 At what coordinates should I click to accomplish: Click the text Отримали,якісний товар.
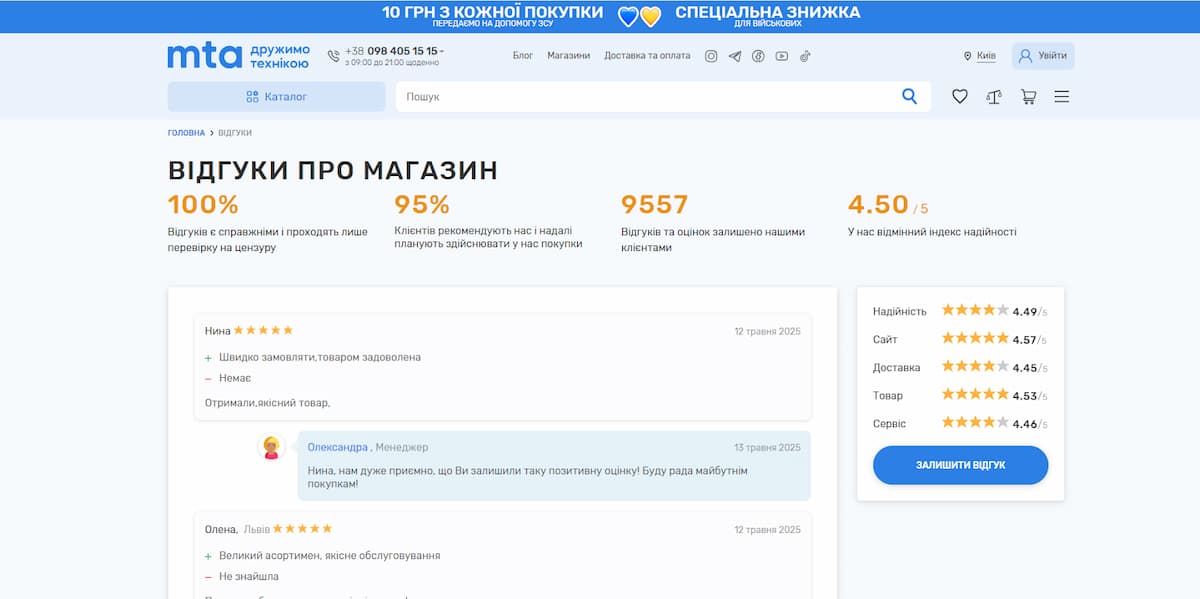tap(267, 403)
